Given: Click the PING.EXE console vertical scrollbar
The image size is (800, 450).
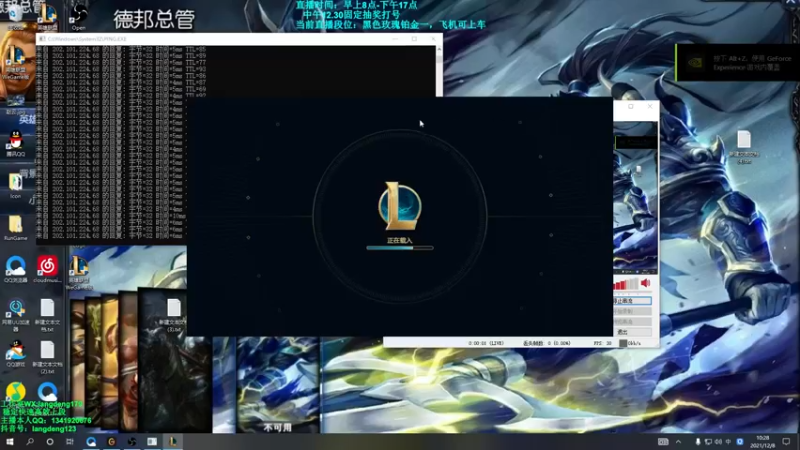Looking at the screenshot, I should click(x=439, y=71).
